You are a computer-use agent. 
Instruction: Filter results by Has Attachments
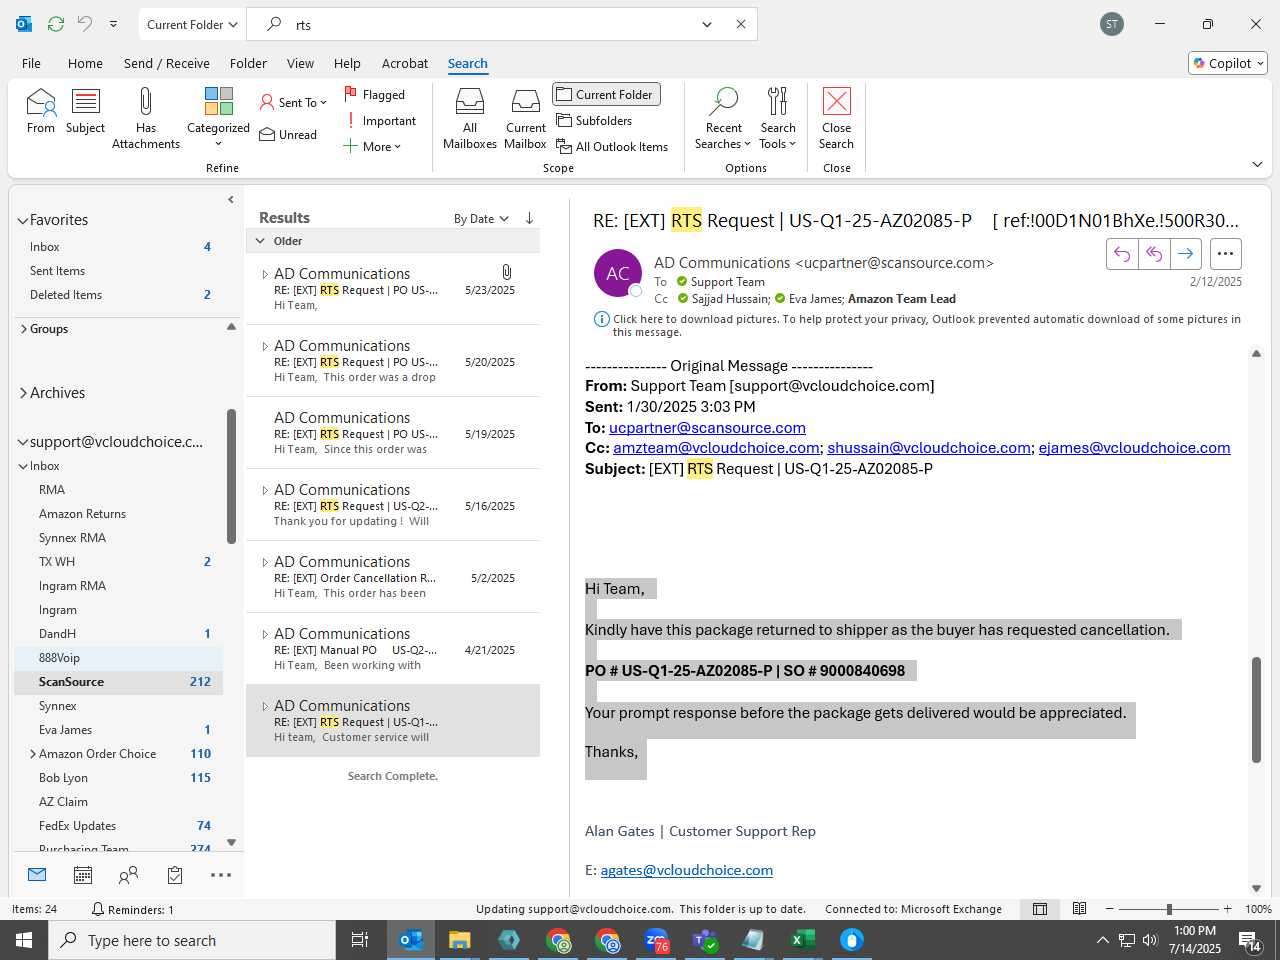pos(146,118)
